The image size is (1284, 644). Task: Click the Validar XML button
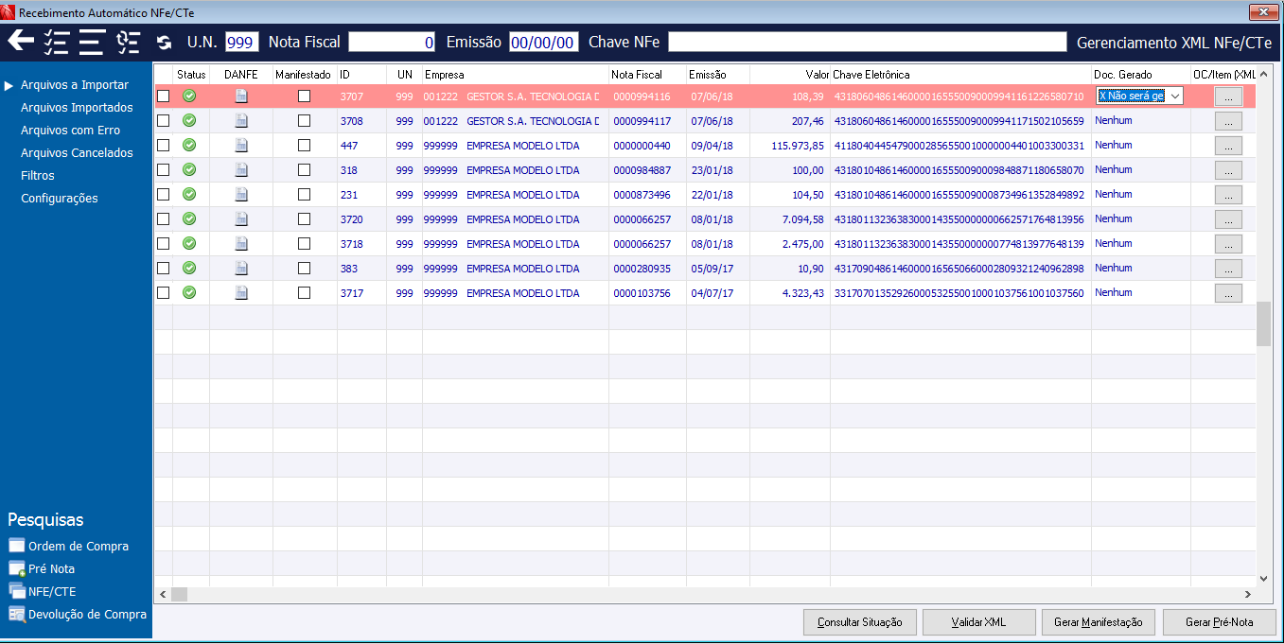[978, 622]
